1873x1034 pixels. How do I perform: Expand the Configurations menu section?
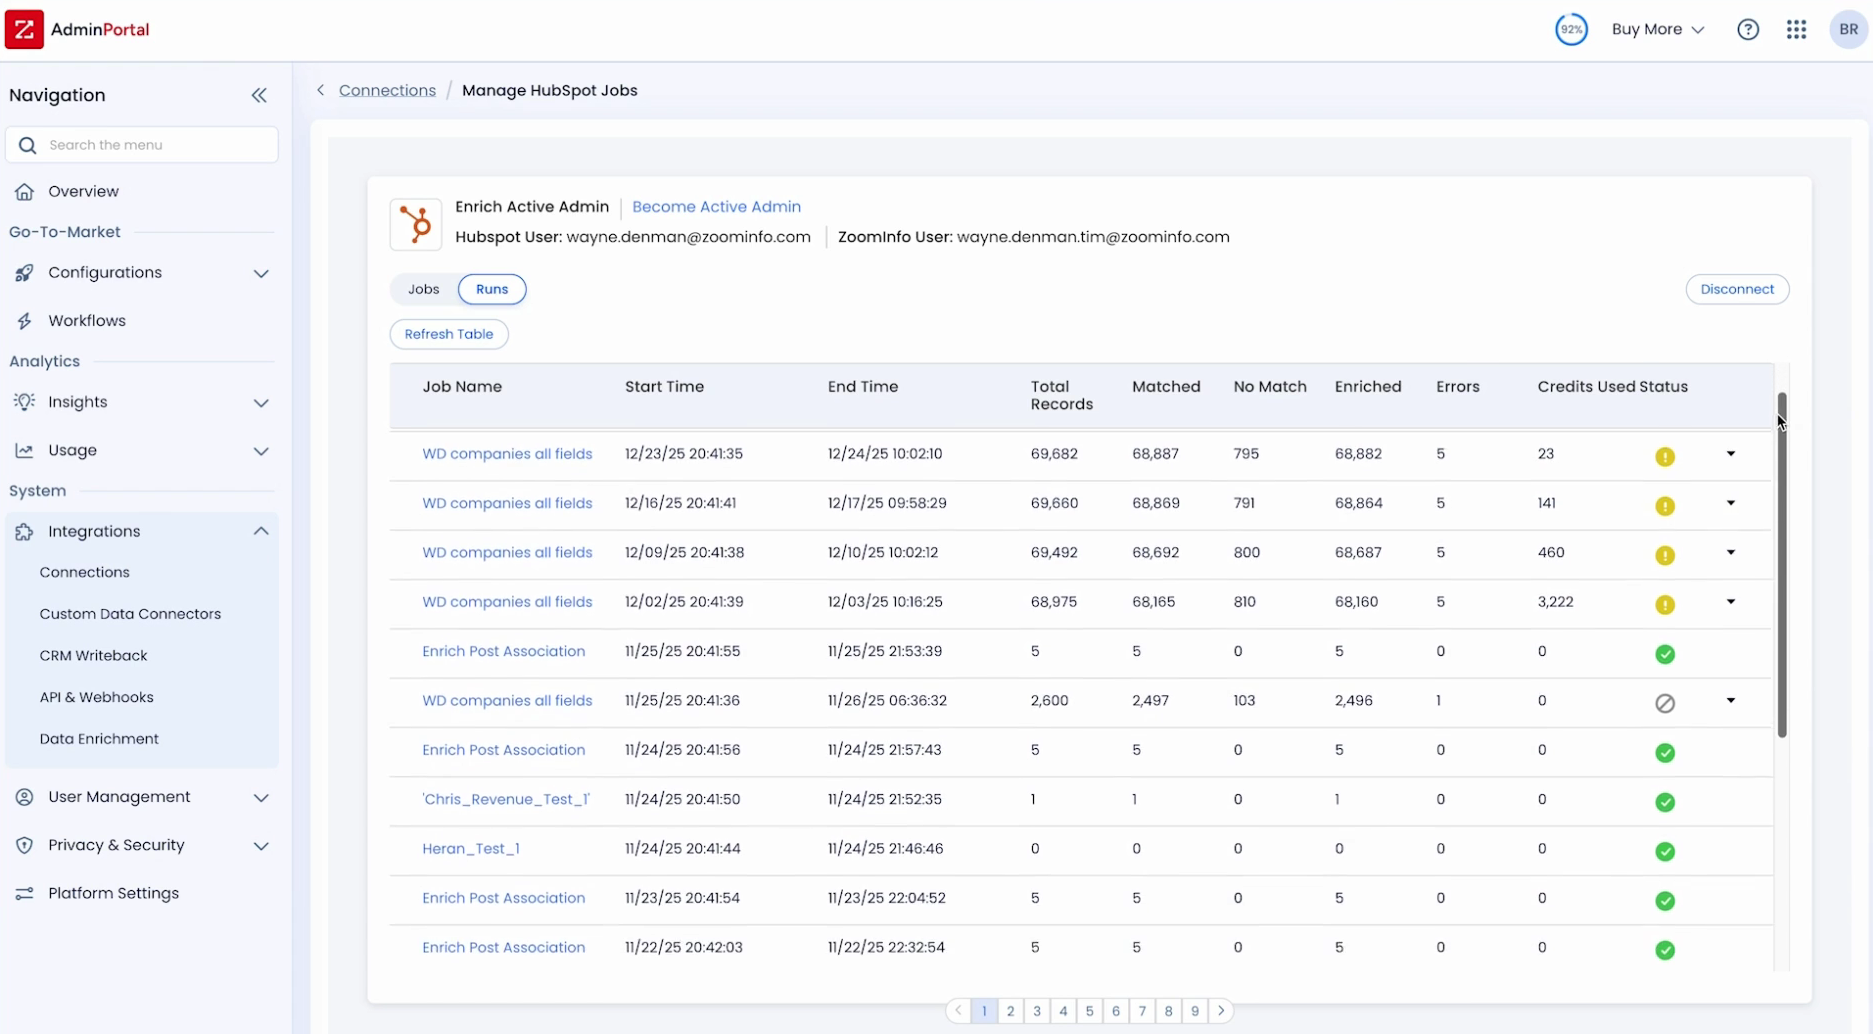[261, 273]
